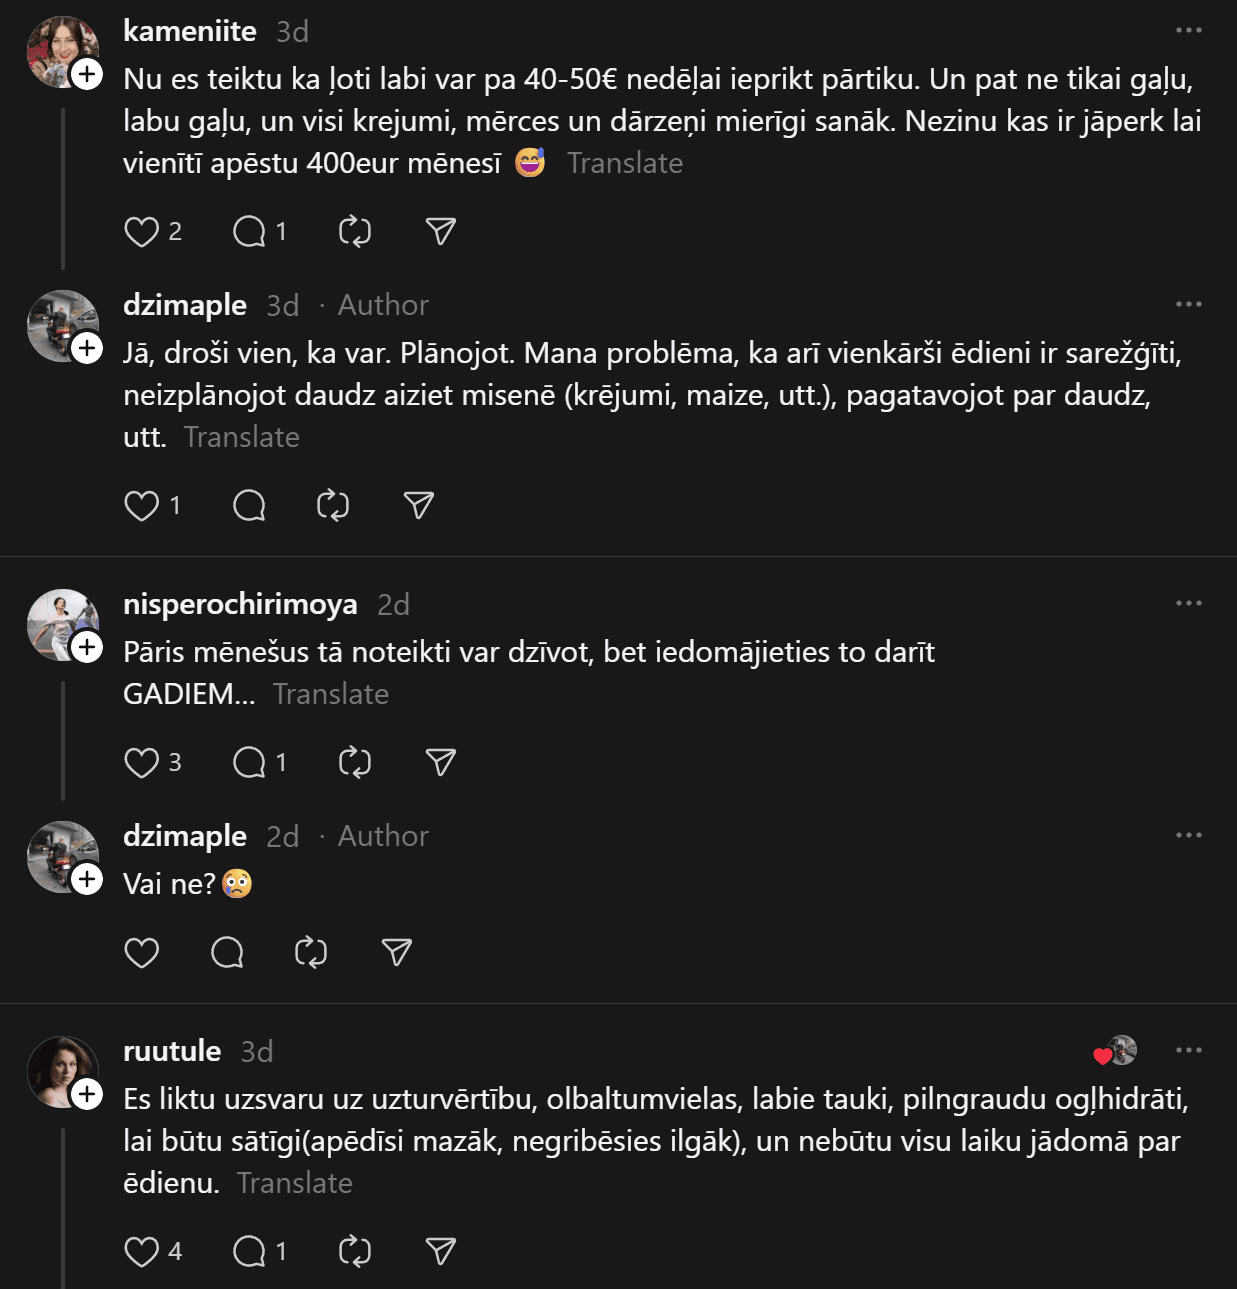Translate kameniite's comment

tap(625, 163)
